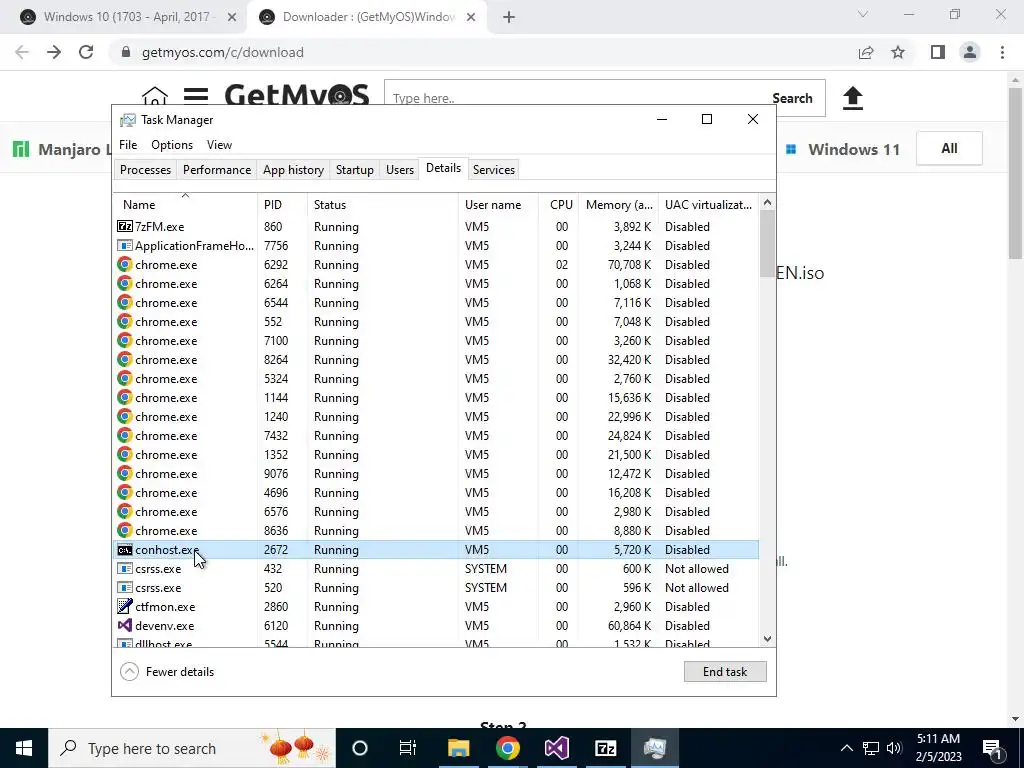This screenshot has width=1024, height=768.
Task: Click the ApplicationFrameHost process icon
Action: (125, 246)
